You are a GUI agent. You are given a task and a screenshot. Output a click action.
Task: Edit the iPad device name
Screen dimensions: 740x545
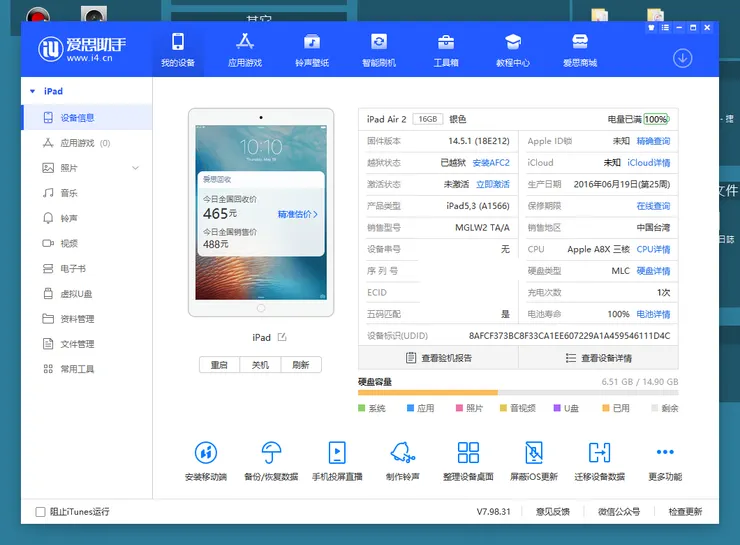click(282, 337)
